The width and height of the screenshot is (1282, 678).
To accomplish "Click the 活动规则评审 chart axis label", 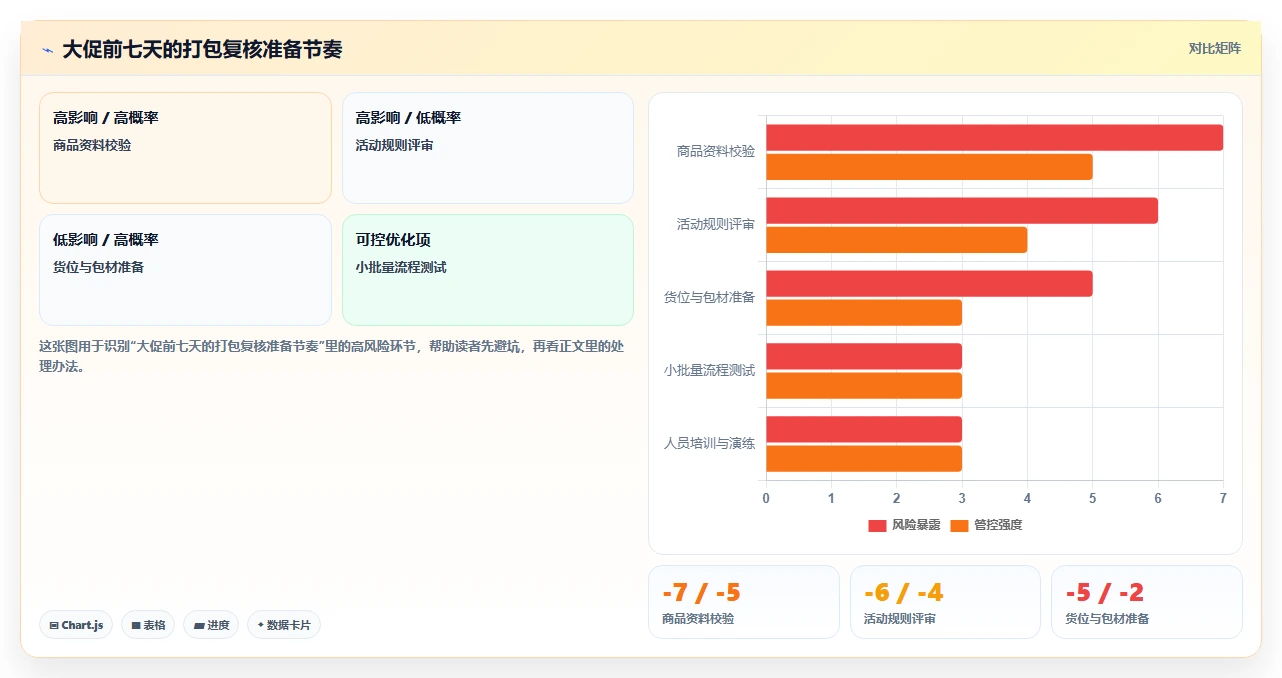I will tap(716, 224).
